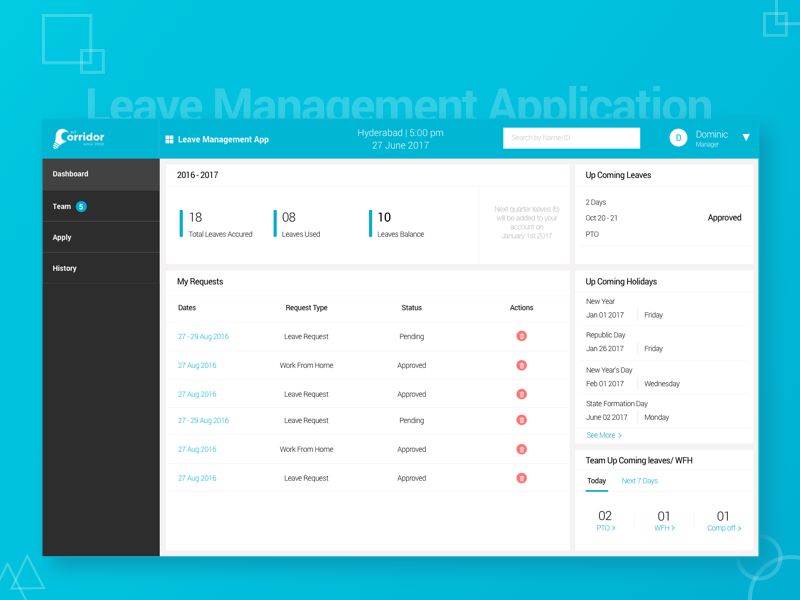Open the user menu dropdown arrow next to Dominic
This screenshot has width=800, height=600.
tap(746, 137)
